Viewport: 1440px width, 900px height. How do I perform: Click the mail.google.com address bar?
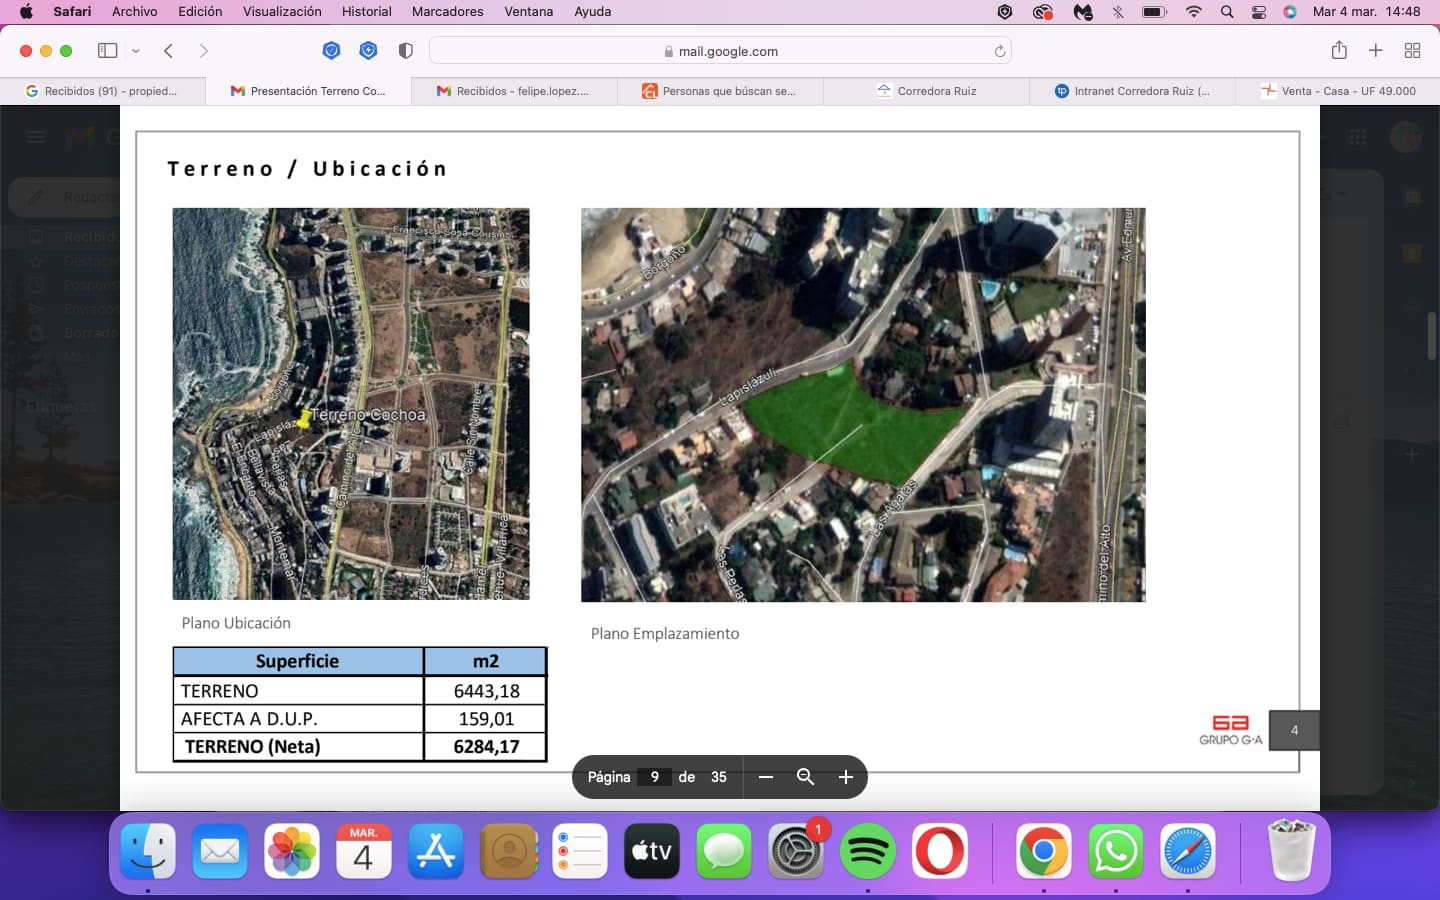(720, 51)
